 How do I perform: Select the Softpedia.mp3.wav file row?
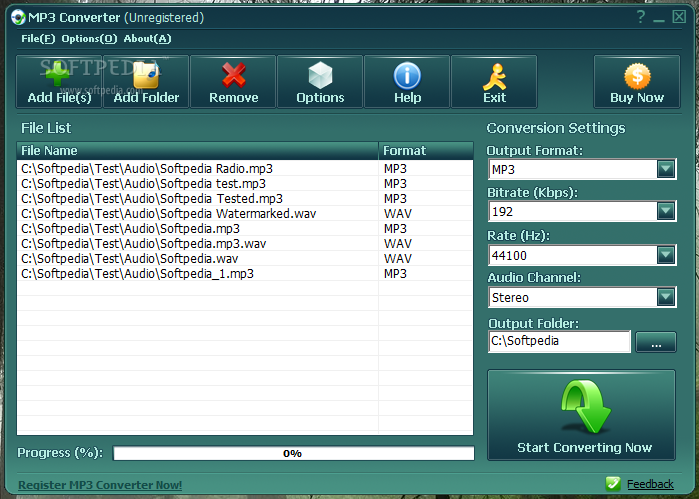pos(245,243)
